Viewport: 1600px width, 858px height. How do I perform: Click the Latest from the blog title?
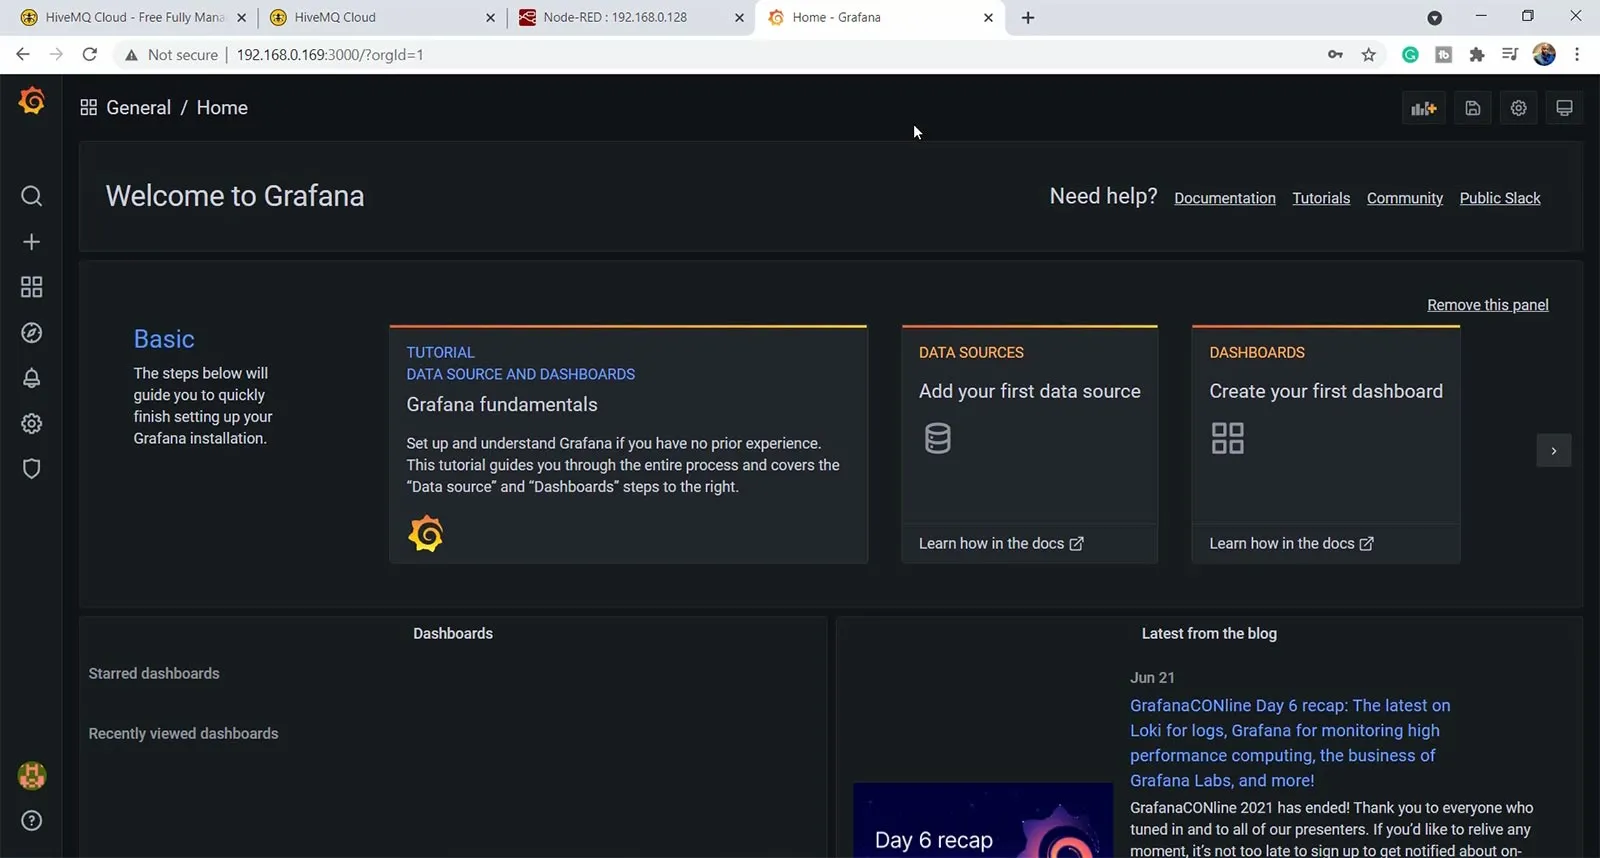(x=1209, y=634)
